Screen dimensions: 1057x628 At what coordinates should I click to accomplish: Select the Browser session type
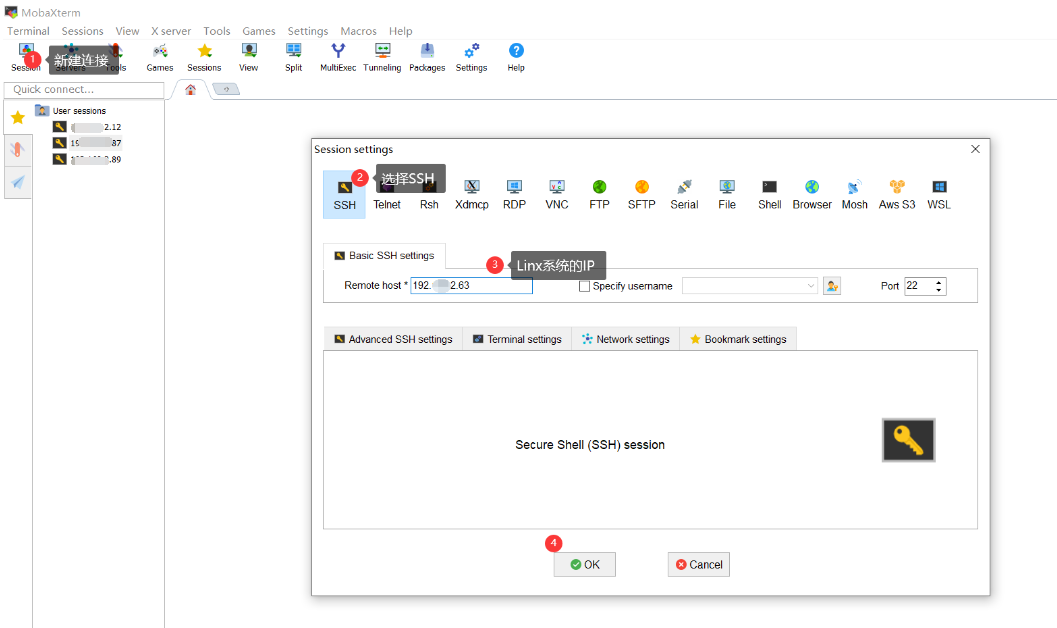(x=812, y=195)
